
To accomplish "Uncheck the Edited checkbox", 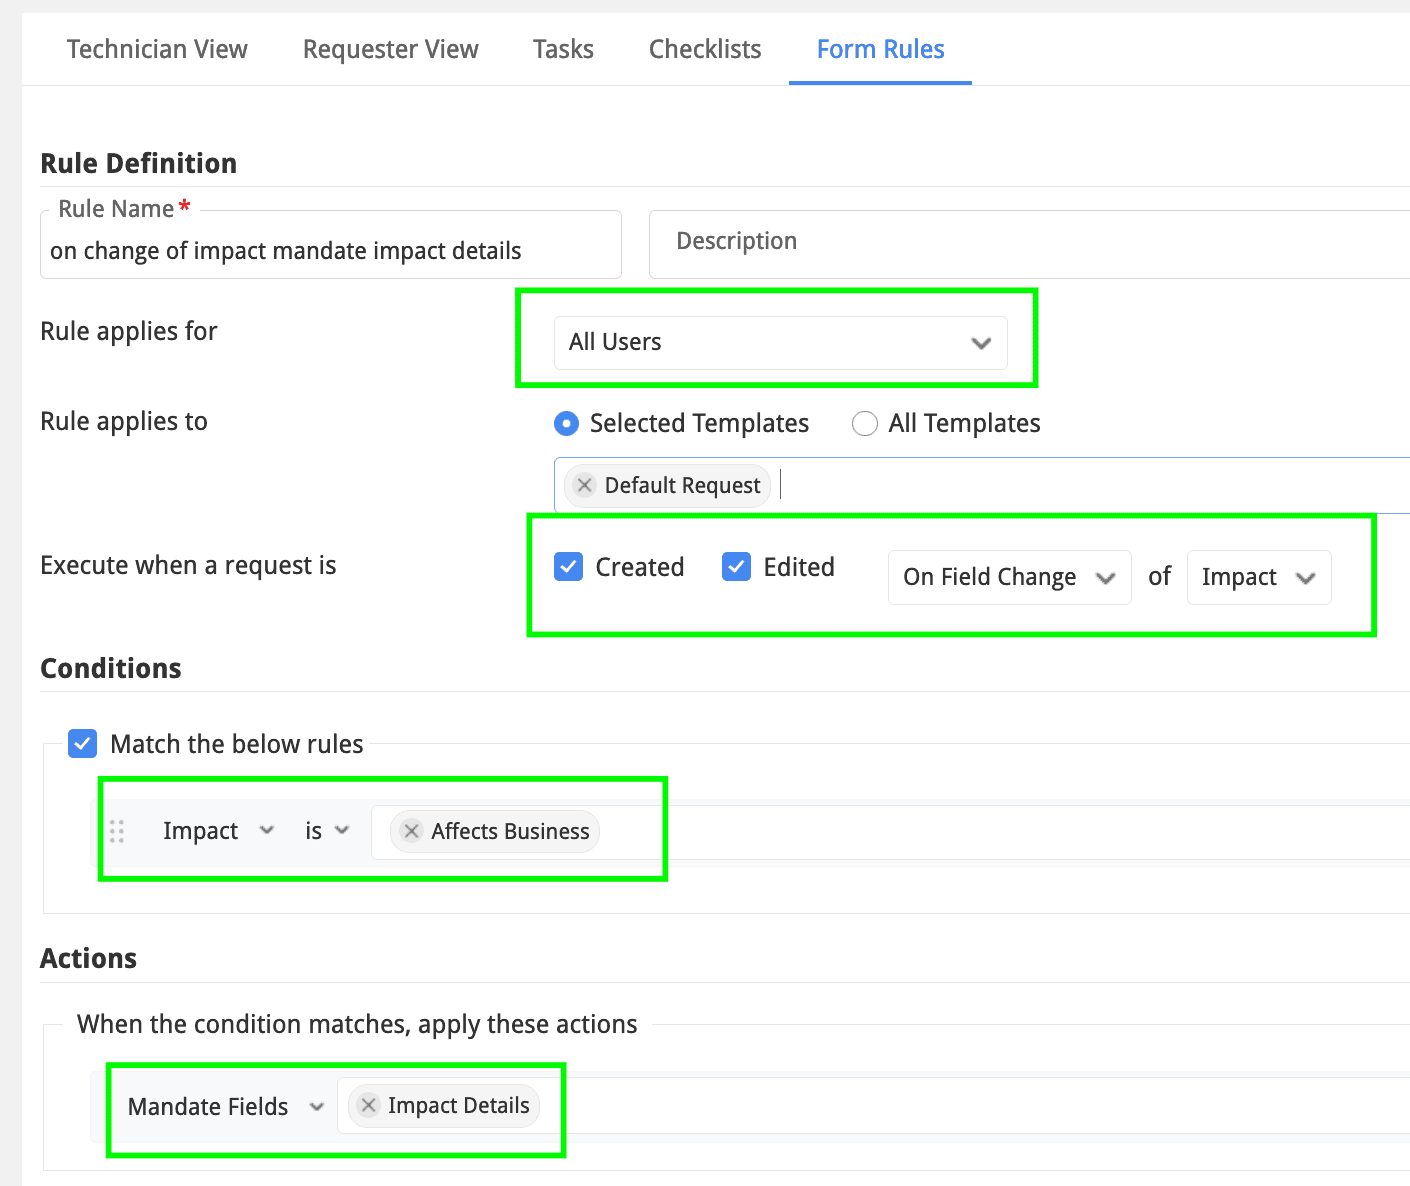I will point(737,567).
